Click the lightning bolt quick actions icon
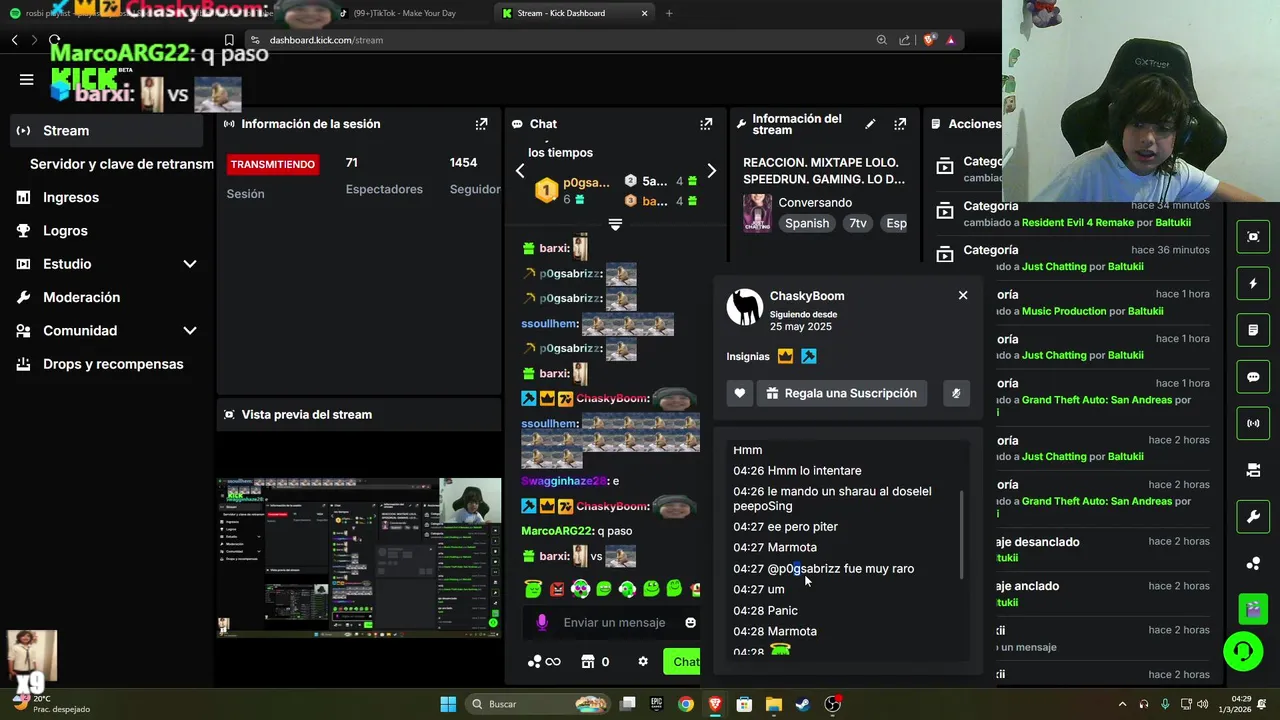This screenshot has width=1280, height=720. pos(1253,284)
